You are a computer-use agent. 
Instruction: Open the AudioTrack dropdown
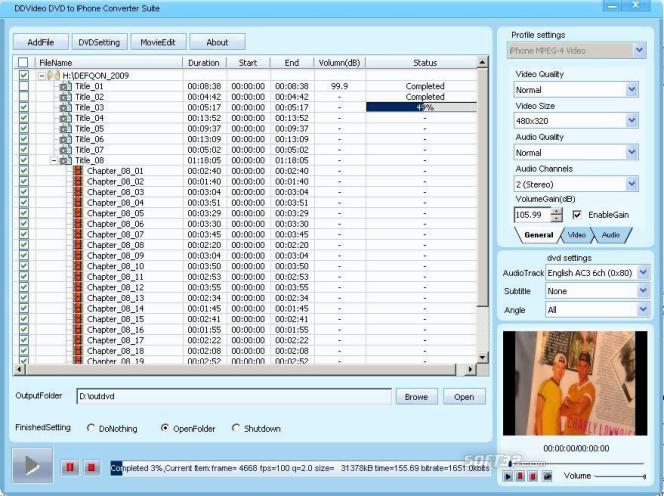(x=643, y=273)
